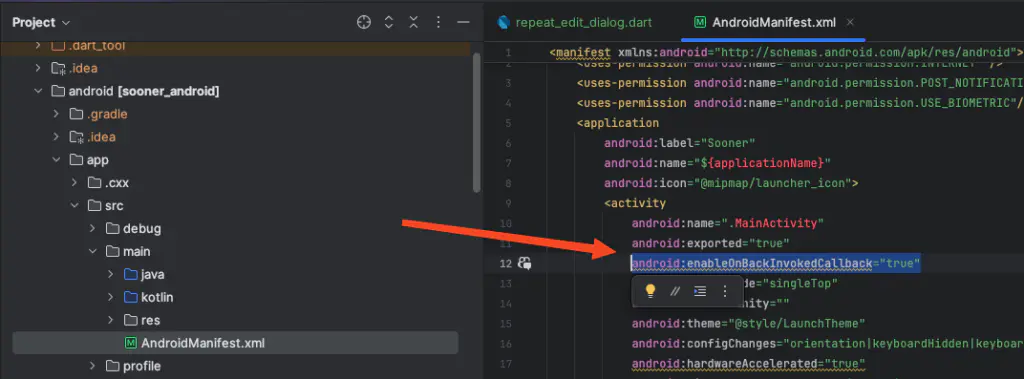This screenshot has height=379, width=1024.
Task: Click the yellow lightbulb quick-fix icon
Action: pos(650,291)
